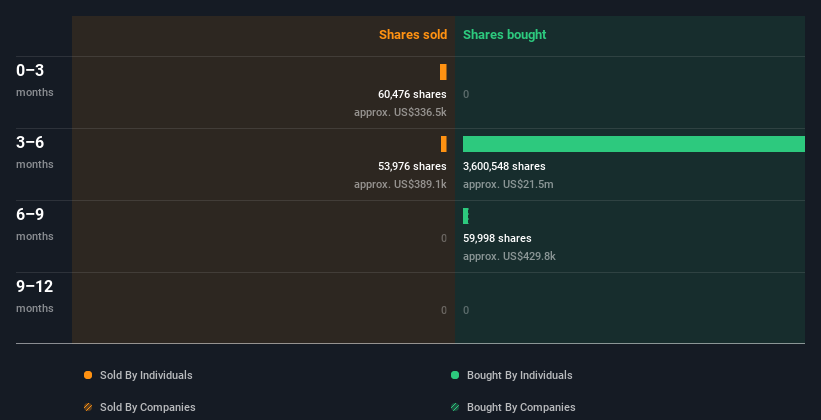The height and width of the screenshot is (420, 821).
Task: Select the Sold By Individuals legend label
Action: click(x=146, y=375)
